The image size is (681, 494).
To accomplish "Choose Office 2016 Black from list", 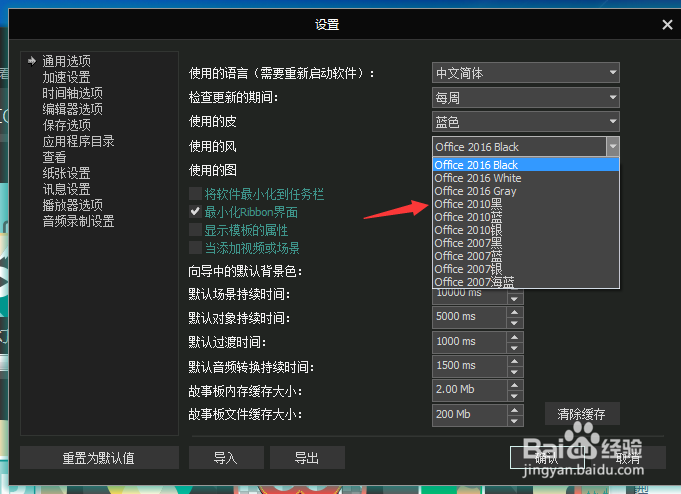I will click(526, 165).
